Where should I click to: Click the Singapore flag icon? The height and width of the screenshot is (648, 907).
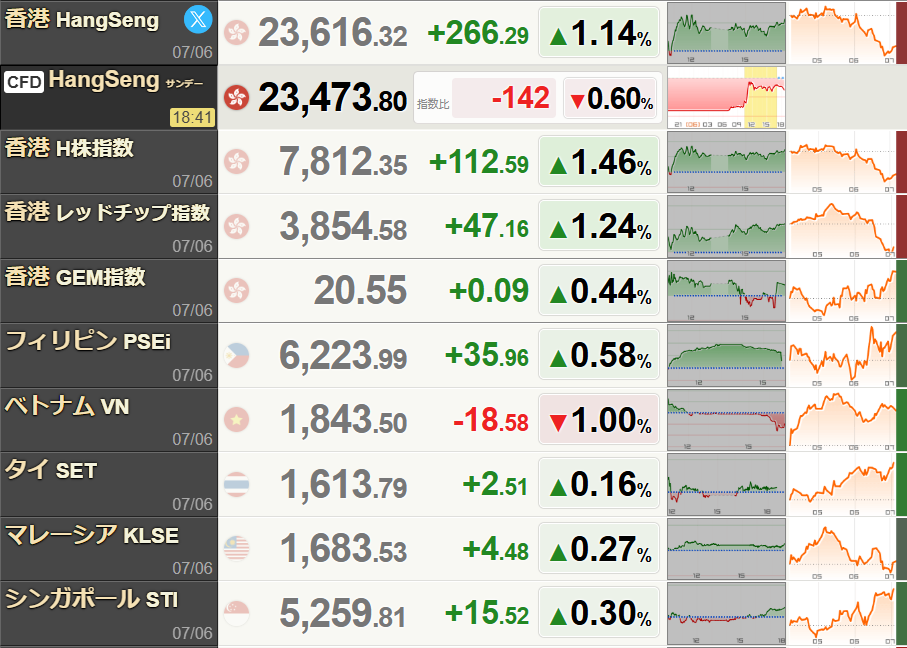tap(237, 613)
